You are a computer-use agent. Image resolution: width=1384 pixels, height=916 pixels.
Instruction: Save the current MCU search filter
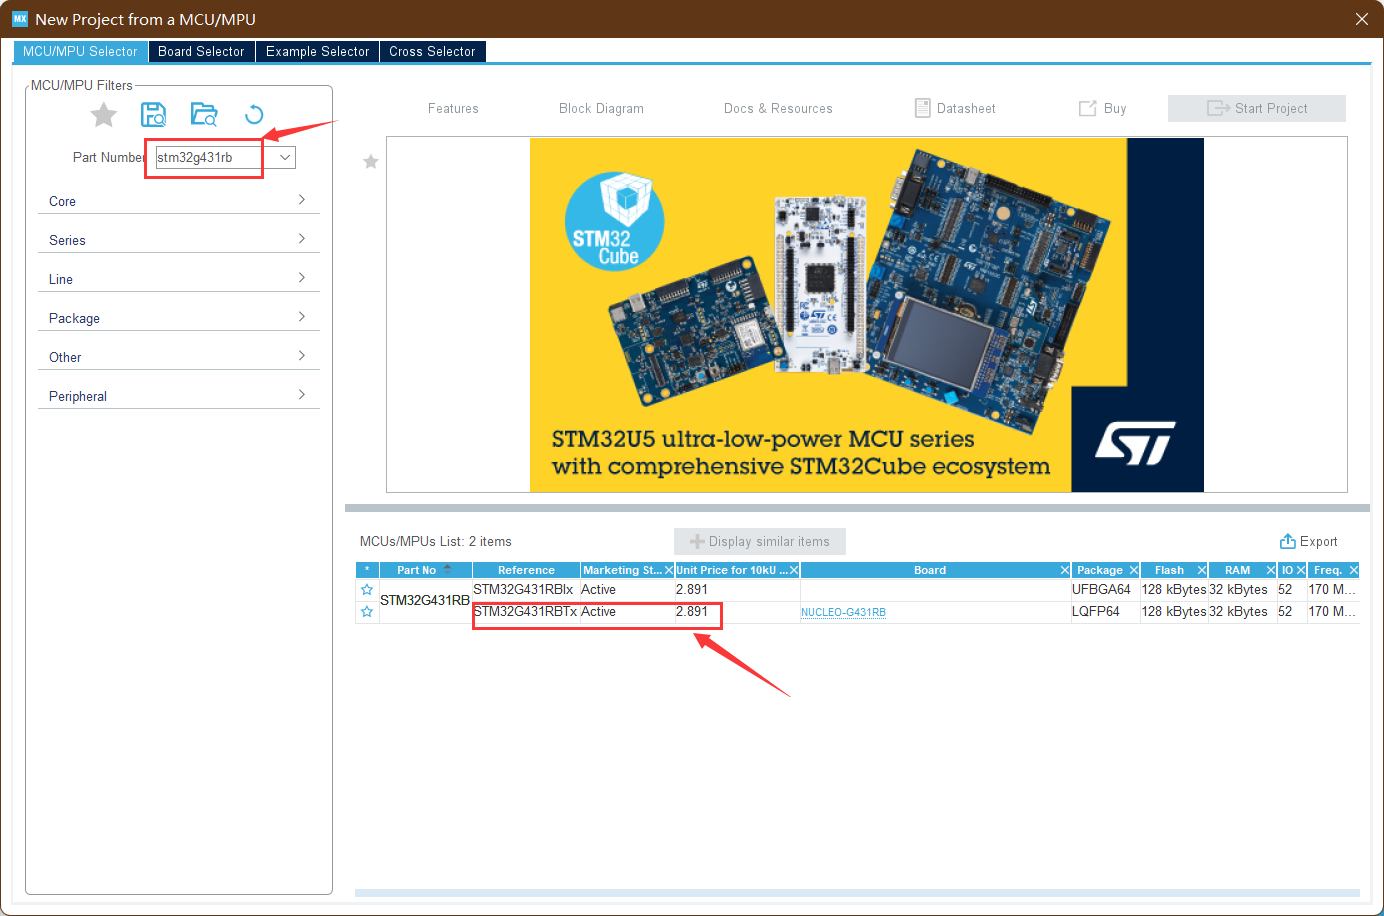point(154,114)
